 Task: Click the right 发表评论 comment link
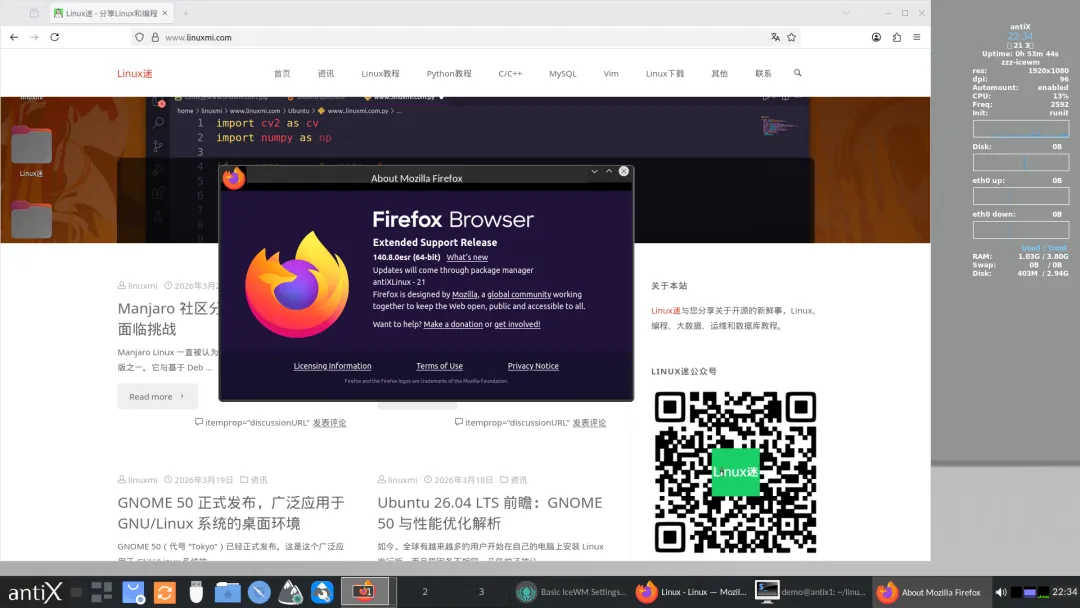589,423
